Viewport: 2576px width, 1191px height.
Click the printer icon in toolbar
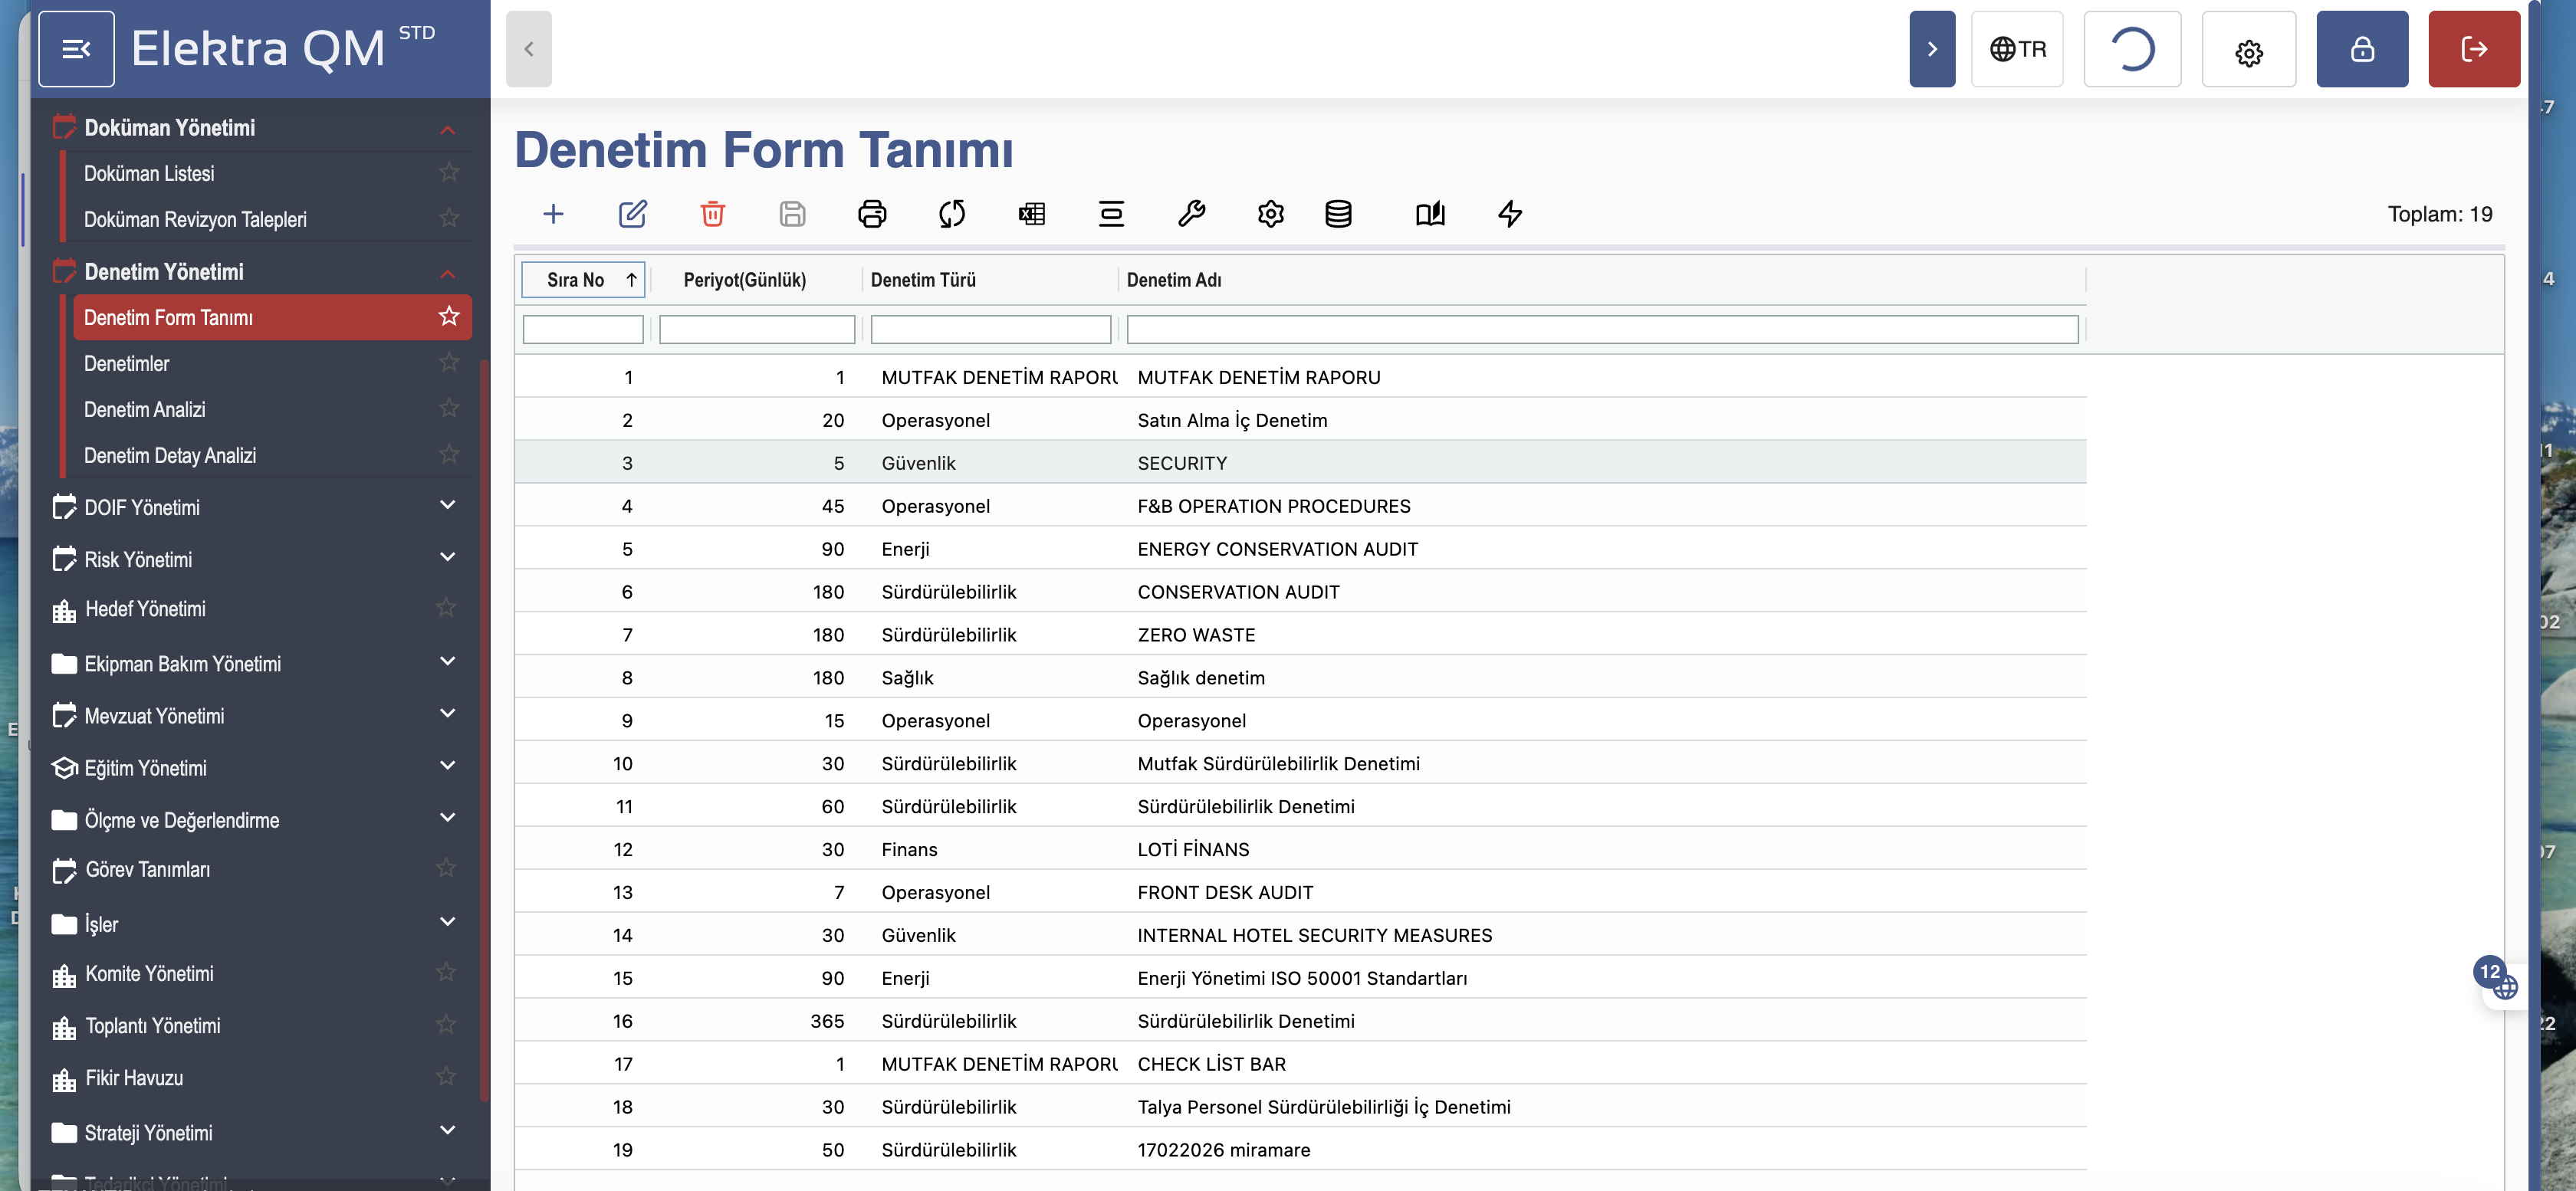click(871, 214)
